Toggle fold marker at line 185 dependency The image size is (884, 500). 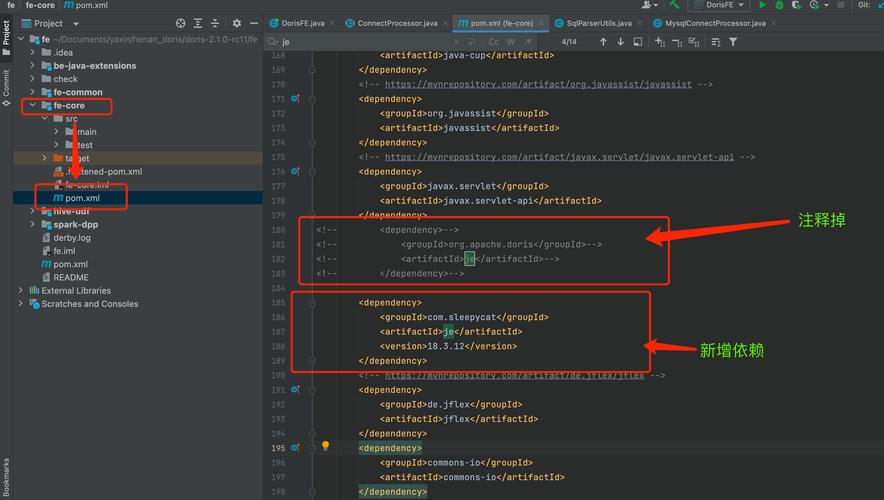coord(312,302)
